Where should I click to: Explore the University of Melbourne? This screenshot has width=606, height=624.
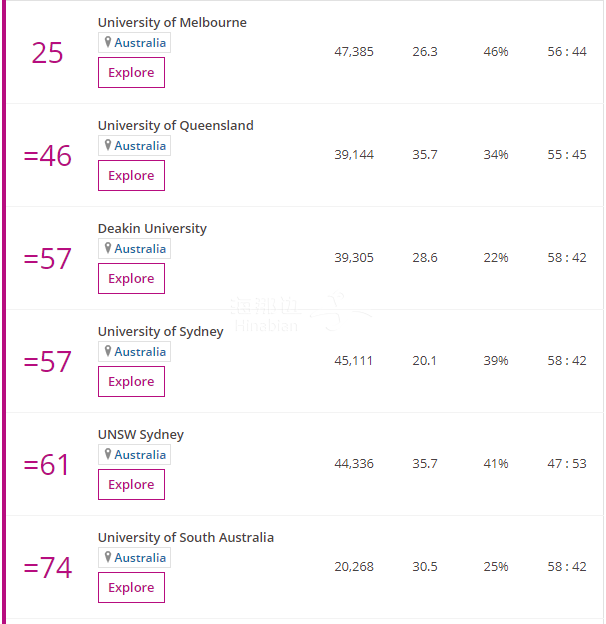(131, 72)
